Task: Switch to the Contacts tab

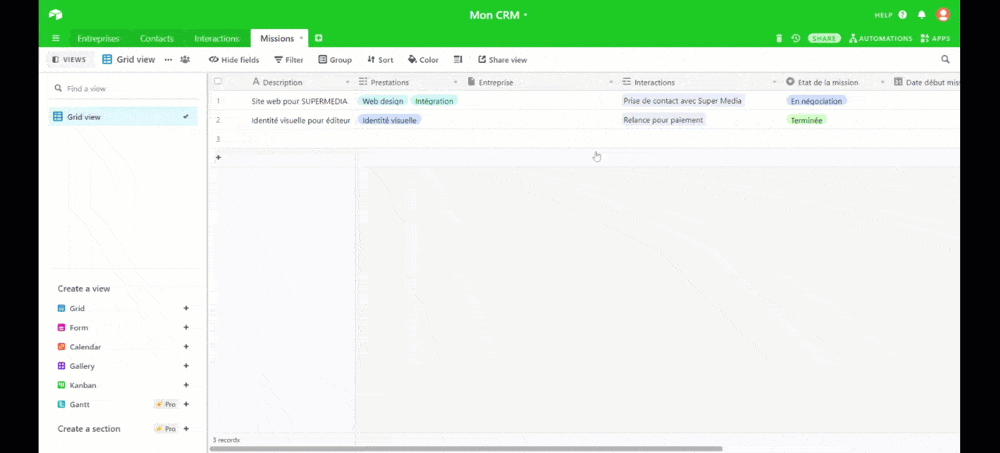Action: [157, 38]
